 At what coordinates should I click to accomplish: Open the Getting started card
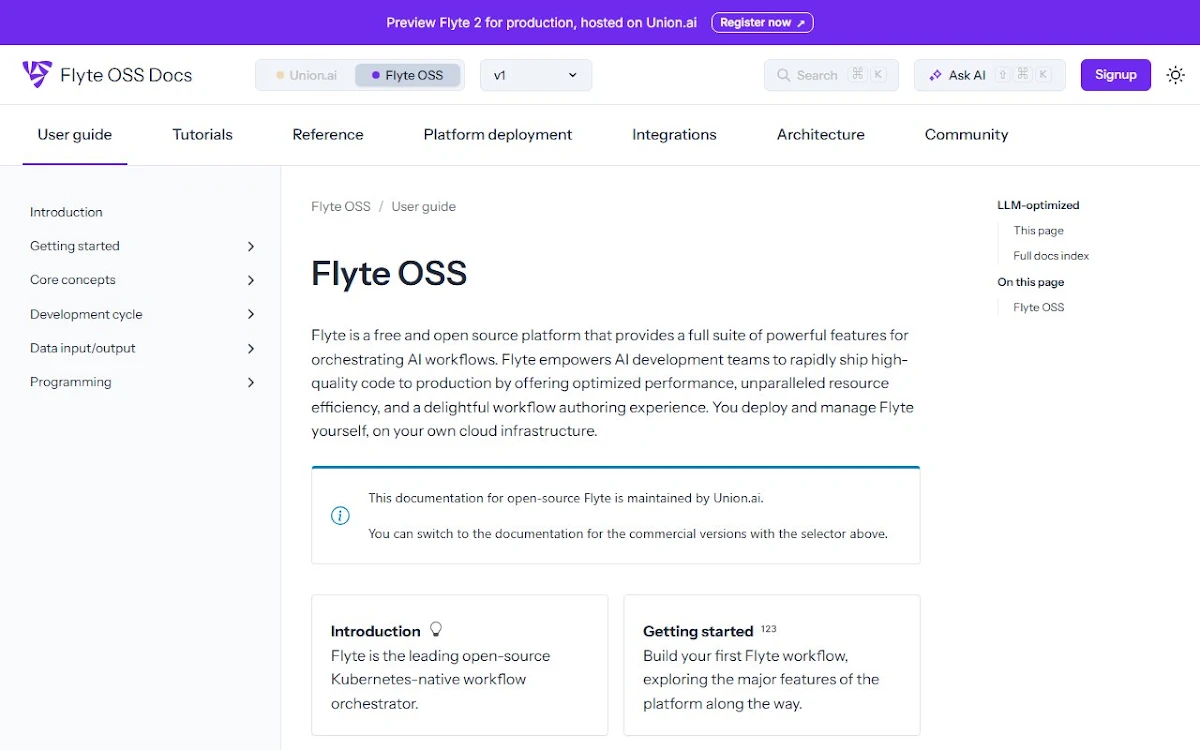771,665
